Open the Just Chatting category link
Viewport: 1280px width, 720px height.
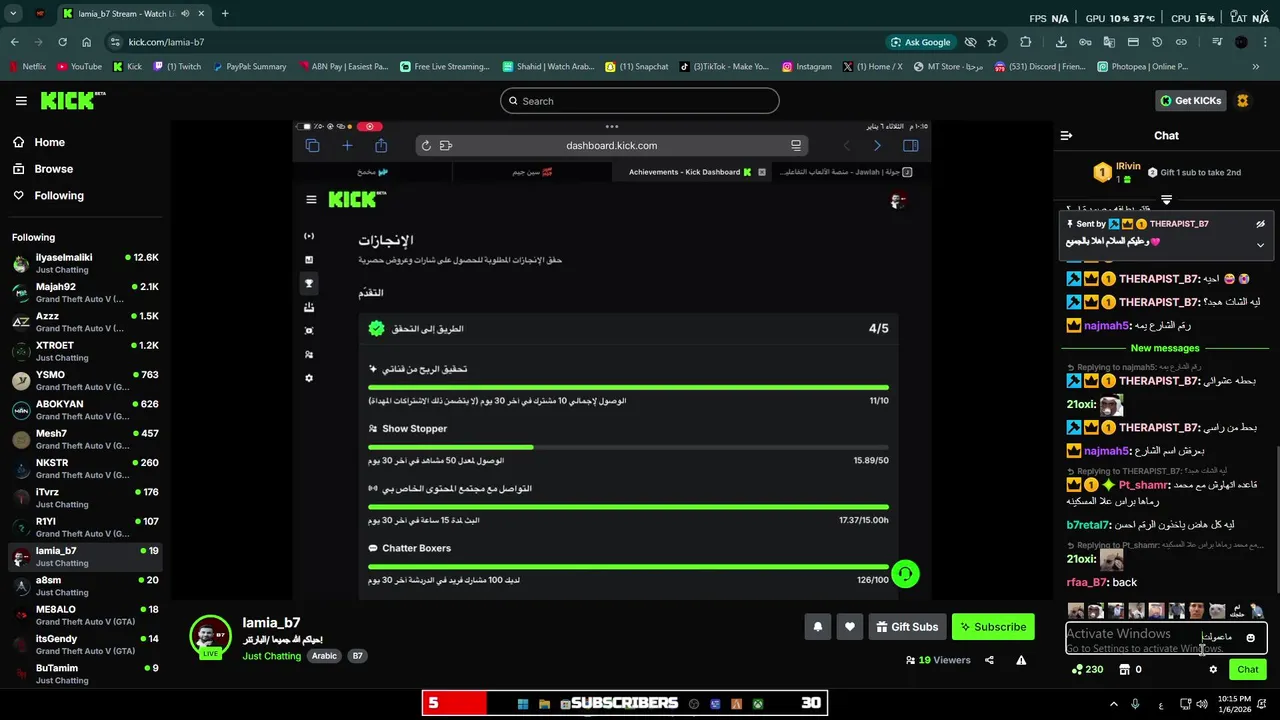click(x=271, y=656)
